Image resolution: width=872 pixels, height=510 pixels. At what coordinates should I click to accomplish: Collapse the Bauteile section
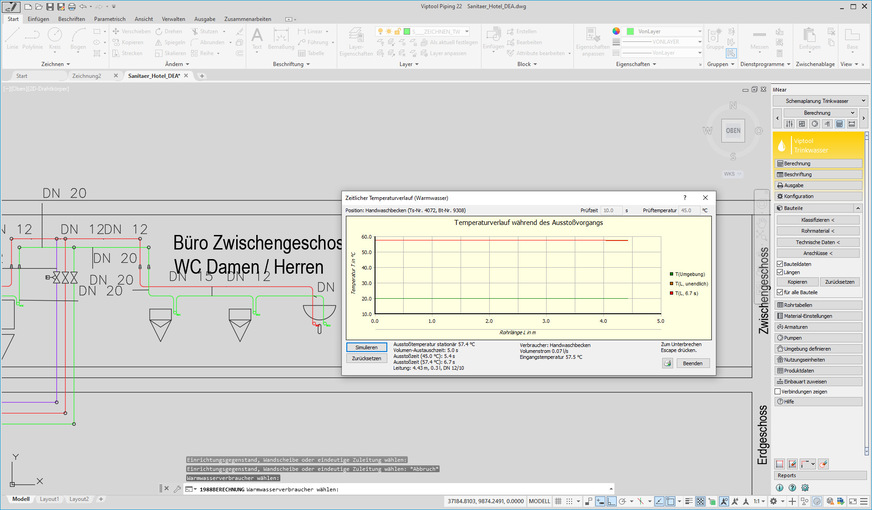click(858, 208)
